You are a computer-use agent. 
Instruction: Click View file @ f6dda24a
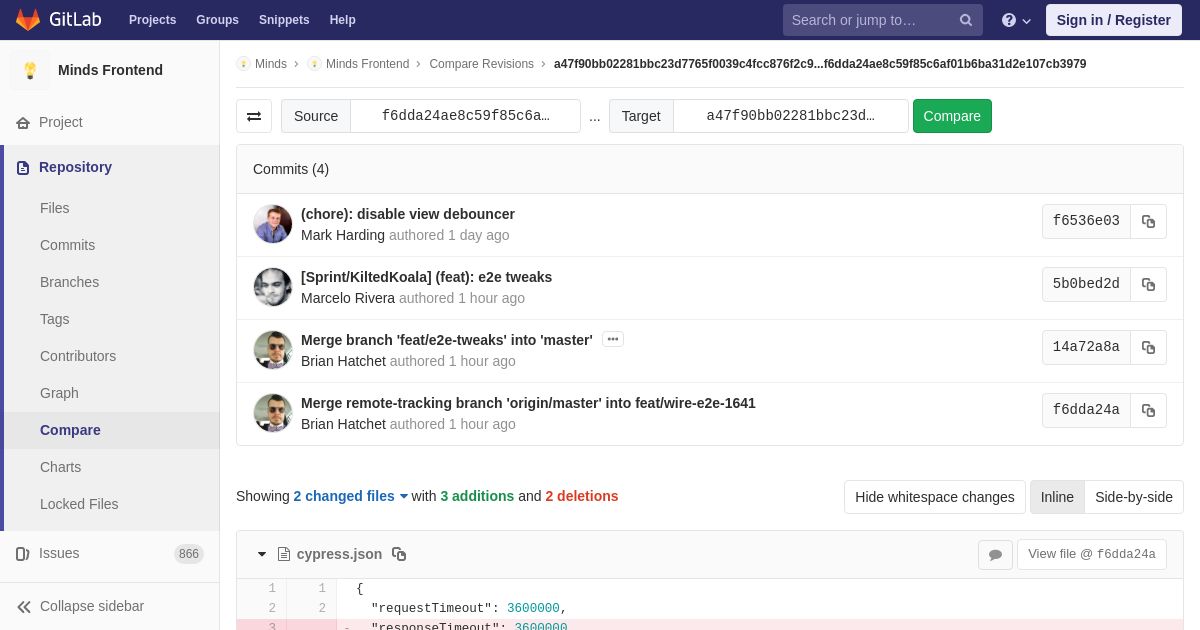(1092, 554)
